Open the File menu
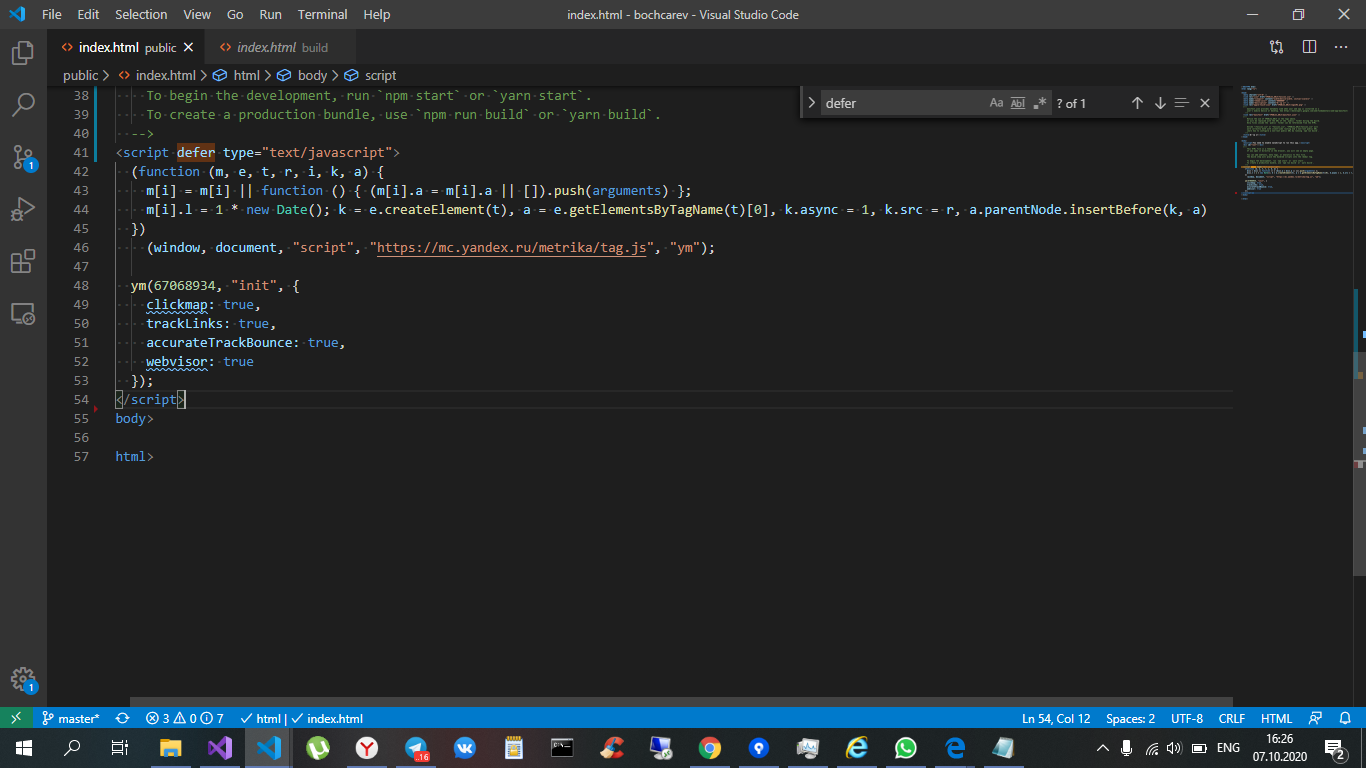Image resolution: width=1366 pixels, height=768 pixels. point(52,14)
